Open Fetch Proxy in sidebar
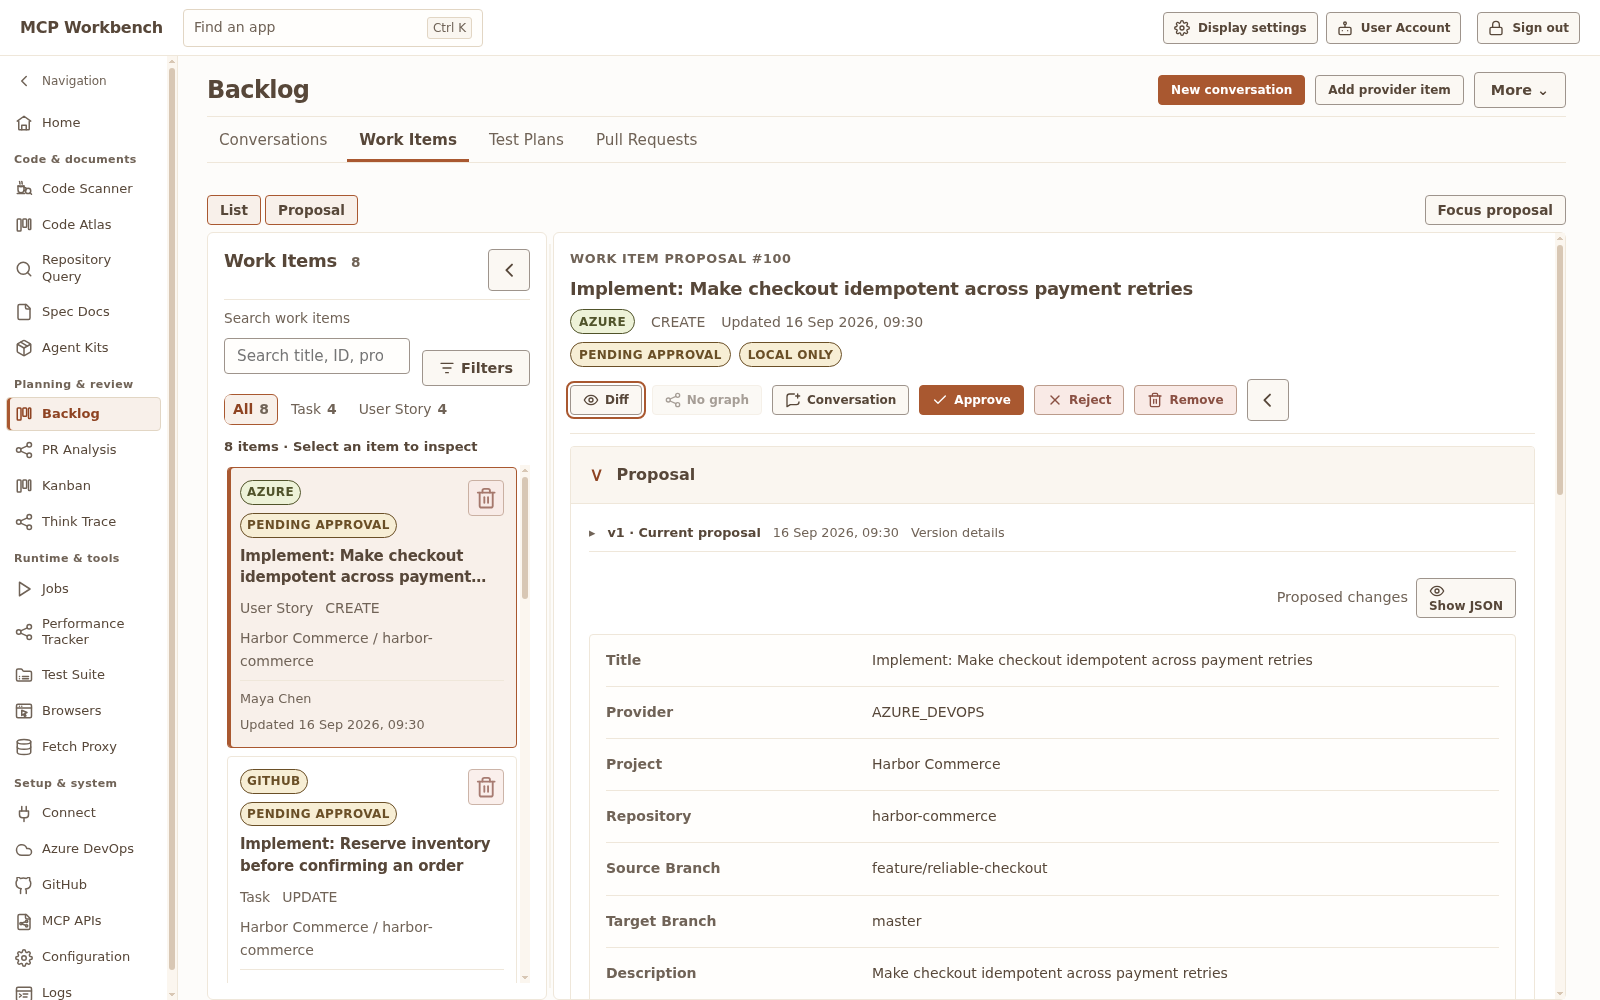 (84, 746)
